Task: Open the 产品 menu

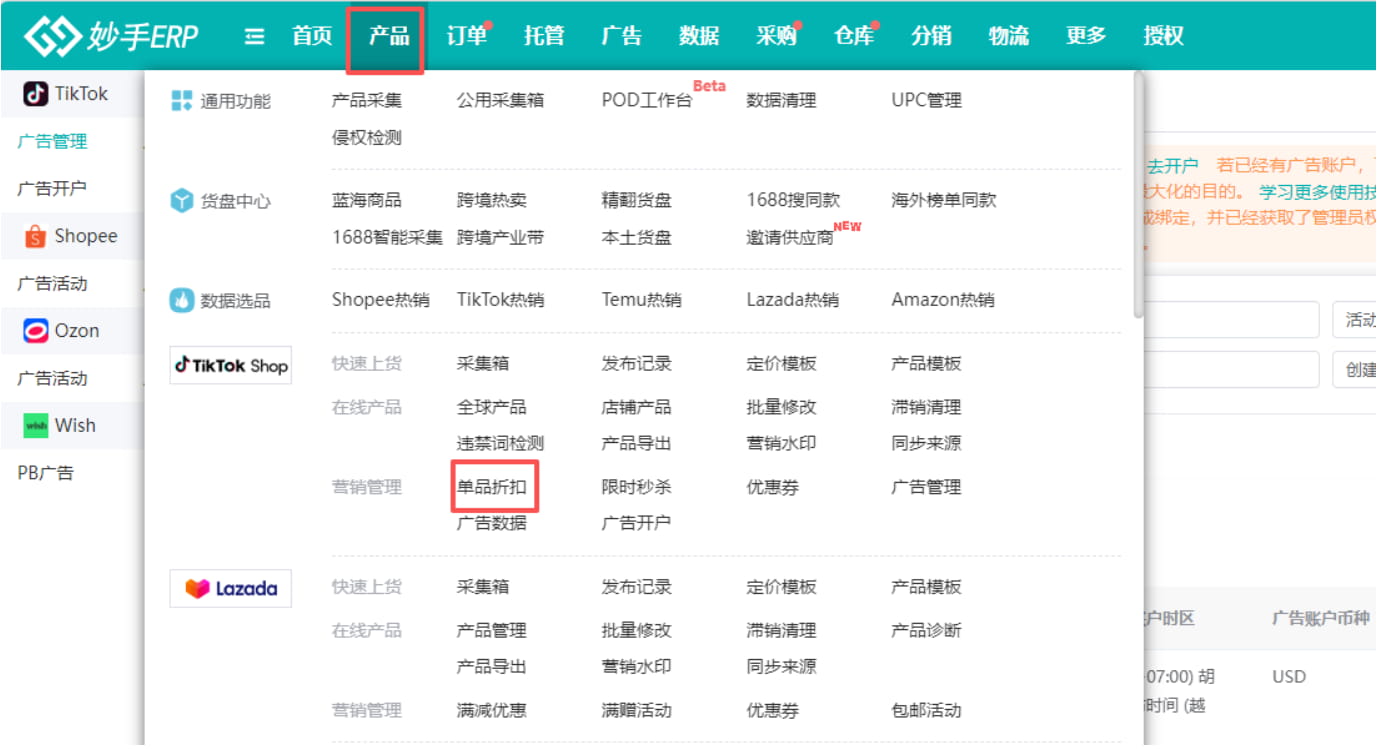Action: tap(389, 36)
